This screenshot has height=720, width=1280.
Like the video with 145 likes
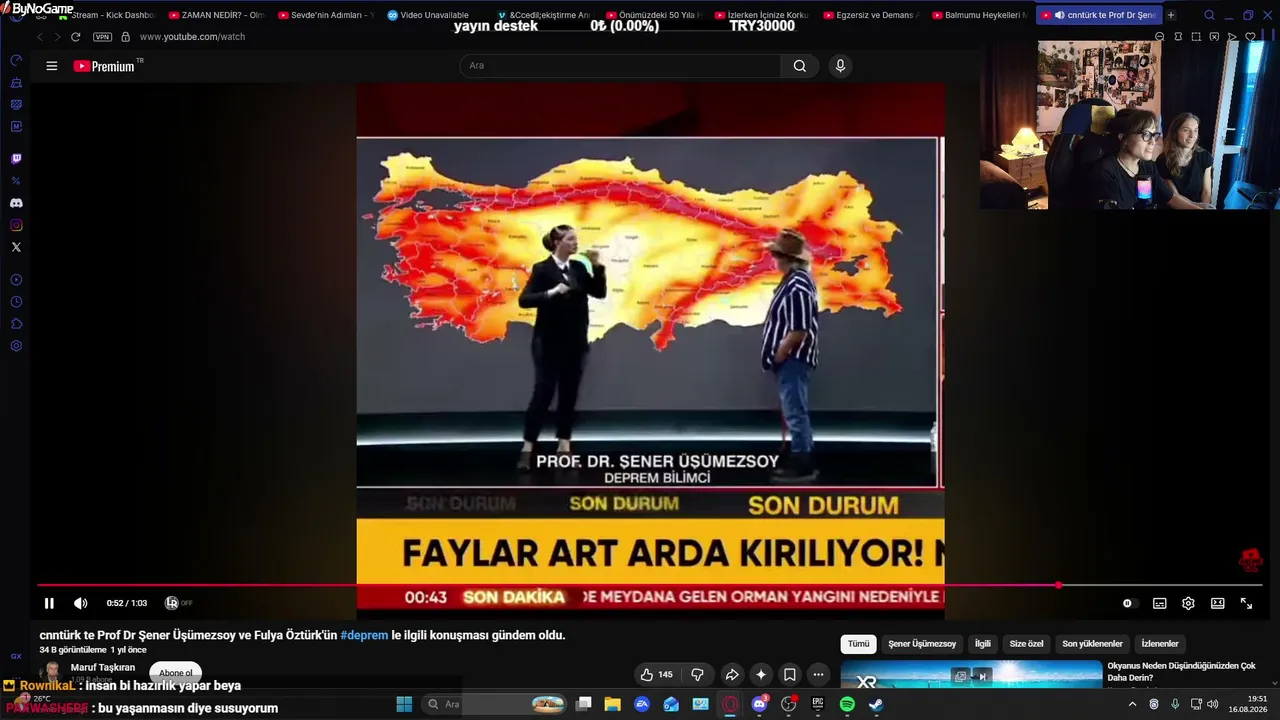(657, 675)
